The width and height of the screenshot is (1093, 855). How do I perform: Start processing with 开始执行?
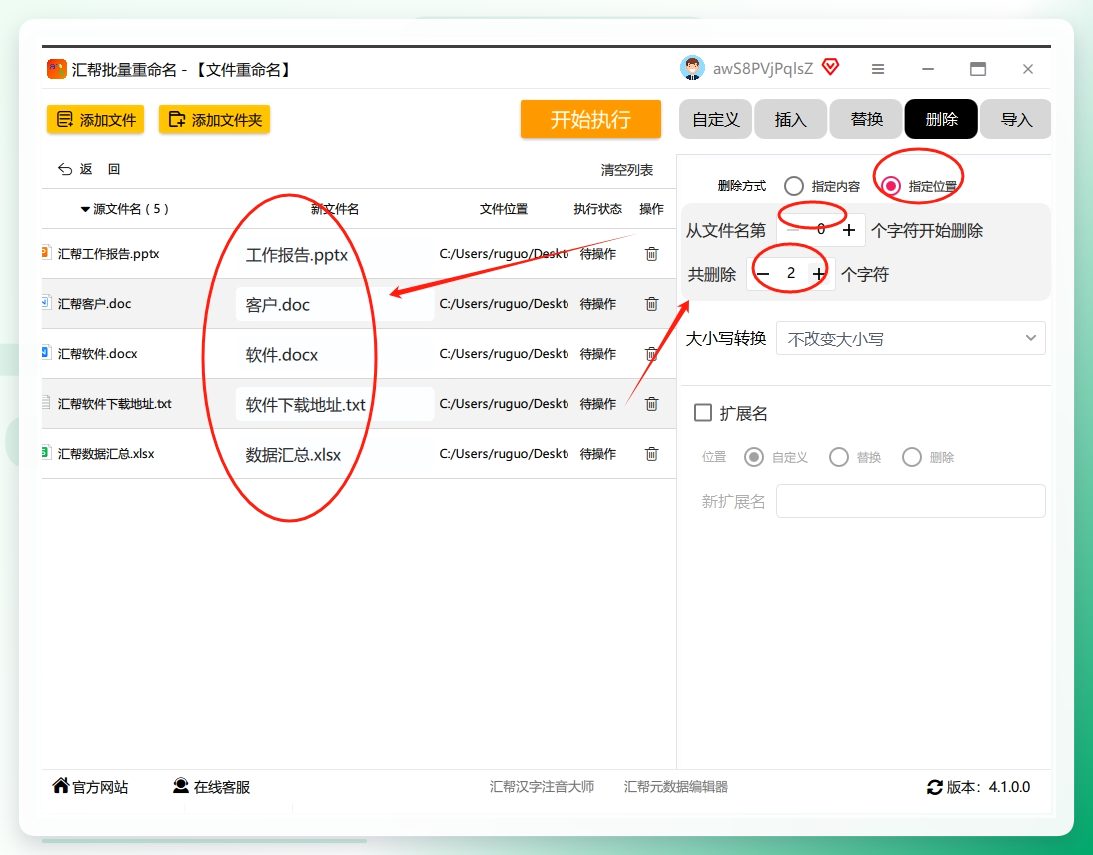(590, 119)
